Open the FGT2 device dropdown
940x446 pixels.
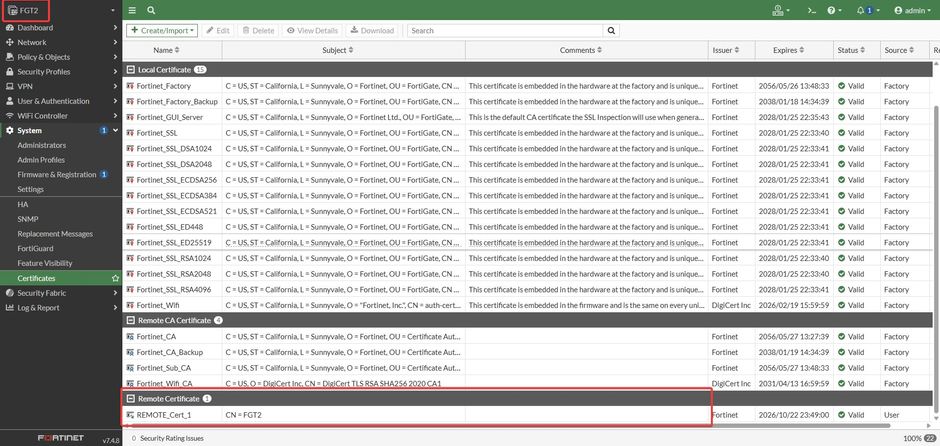[x=61, y=10]
